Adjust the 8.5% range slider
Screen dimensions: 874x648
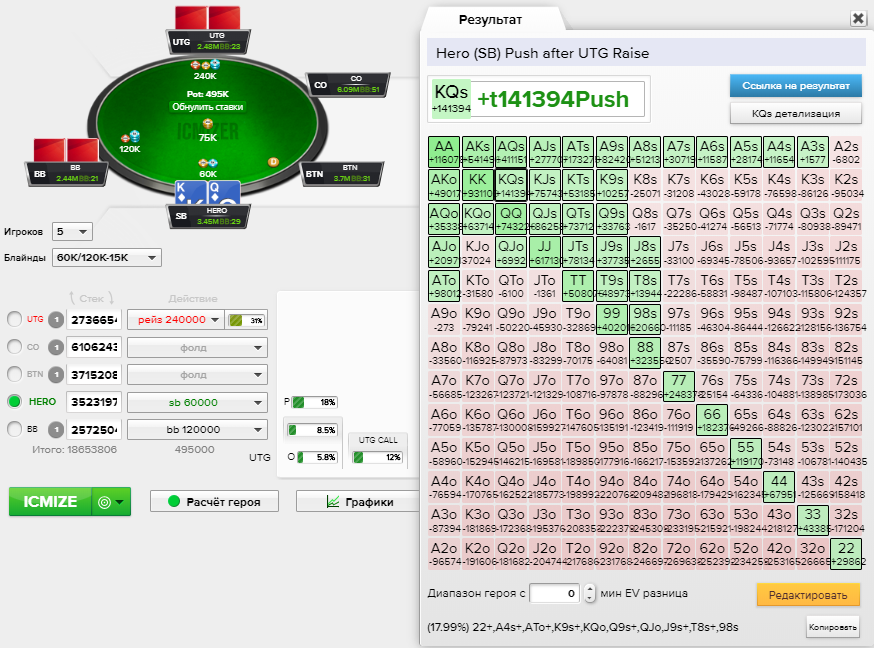click(312, 430)
